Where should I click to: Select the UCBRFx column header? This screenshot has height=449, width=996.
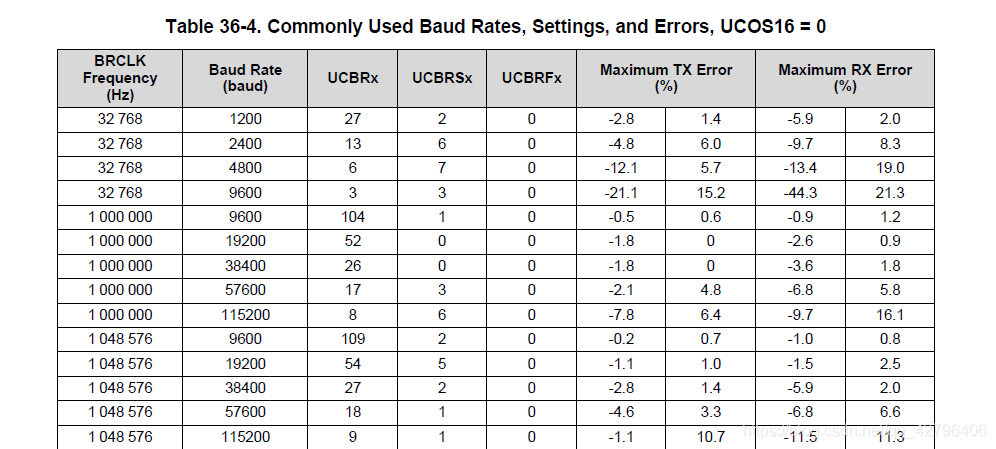pos(531,78)
